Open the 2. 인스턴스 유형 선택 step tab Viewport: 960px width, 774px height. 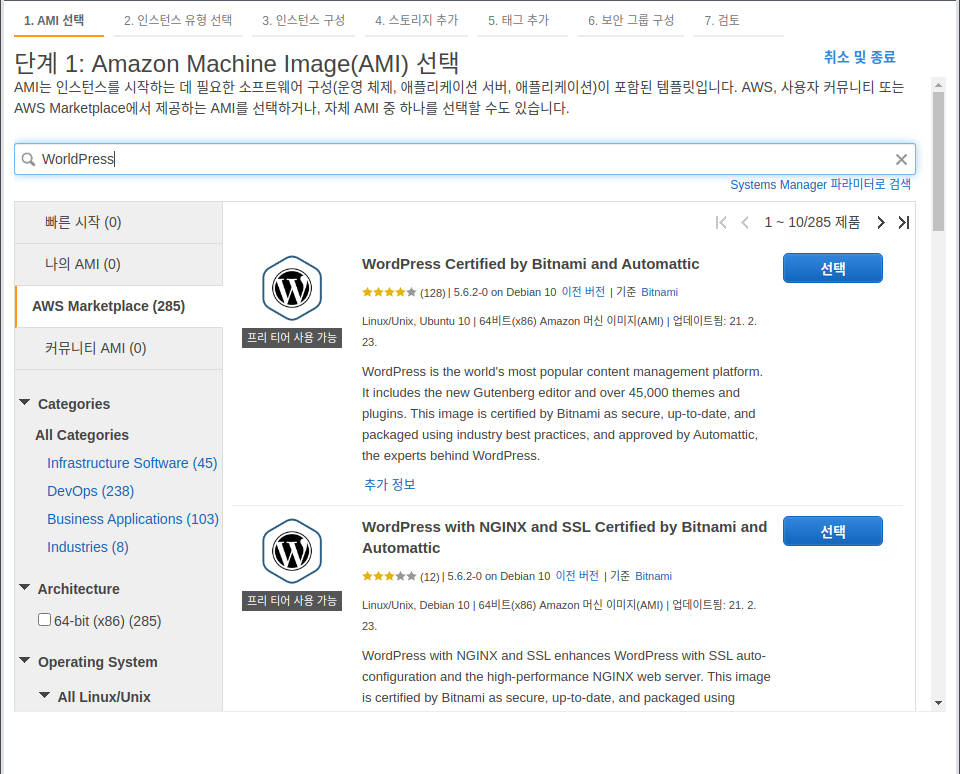[x=178, y=20]
